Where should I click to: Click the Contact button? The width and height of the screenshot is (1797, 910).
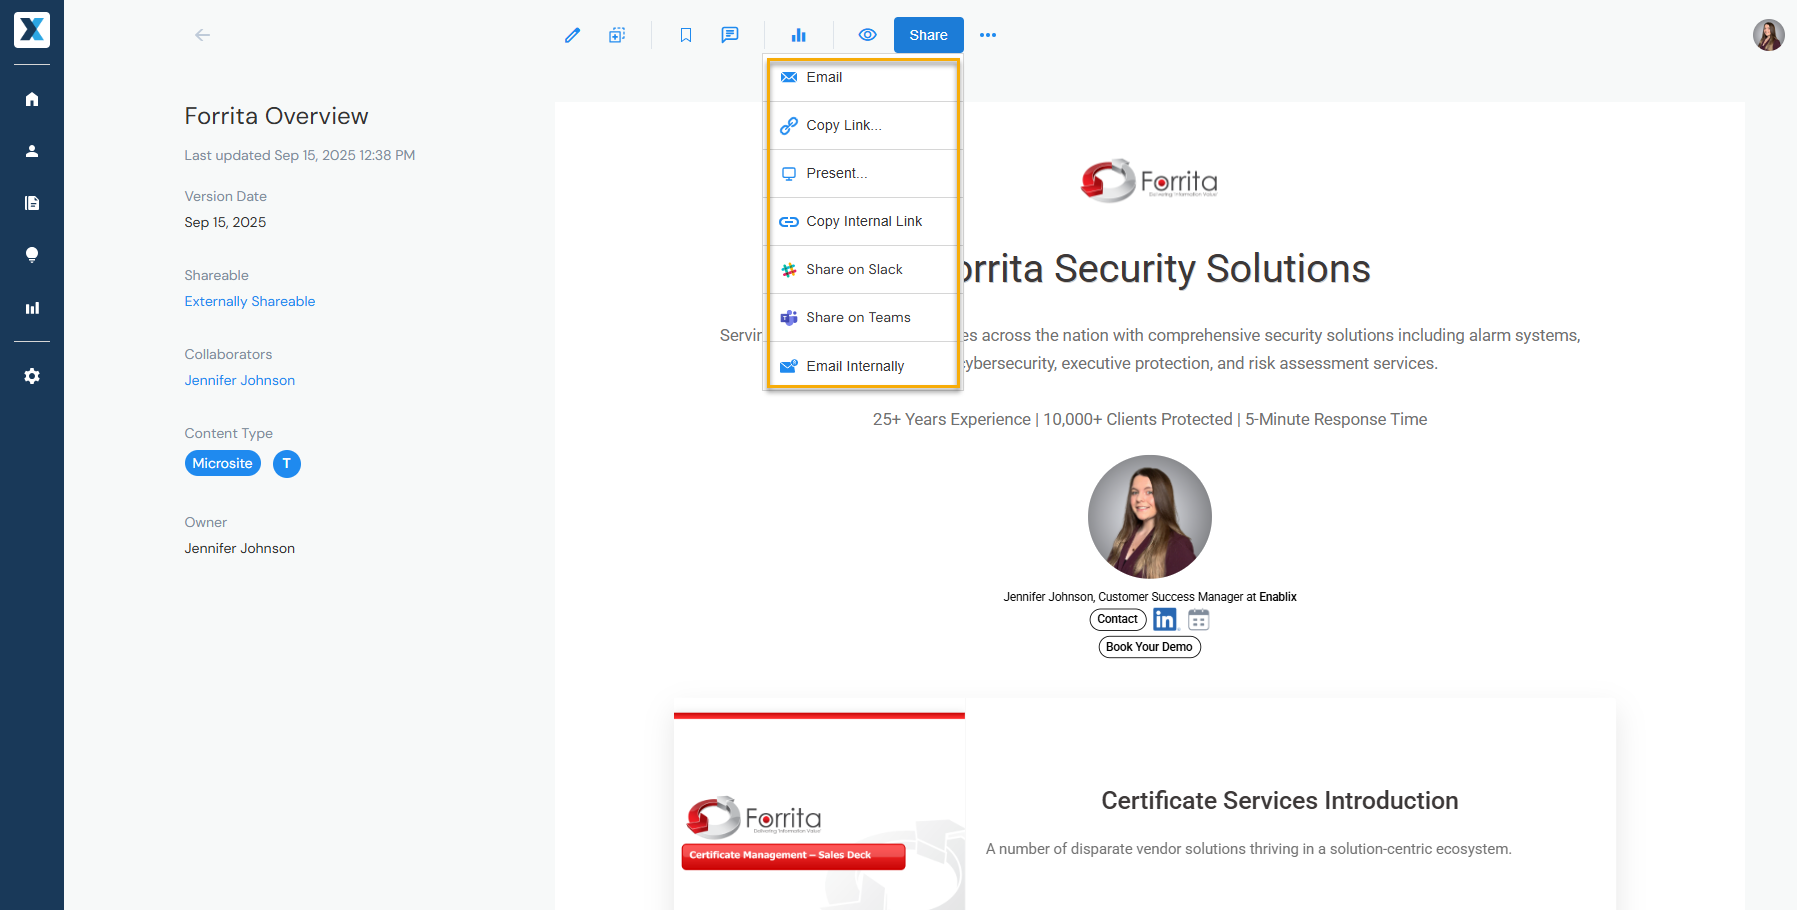click(1118, 619)
